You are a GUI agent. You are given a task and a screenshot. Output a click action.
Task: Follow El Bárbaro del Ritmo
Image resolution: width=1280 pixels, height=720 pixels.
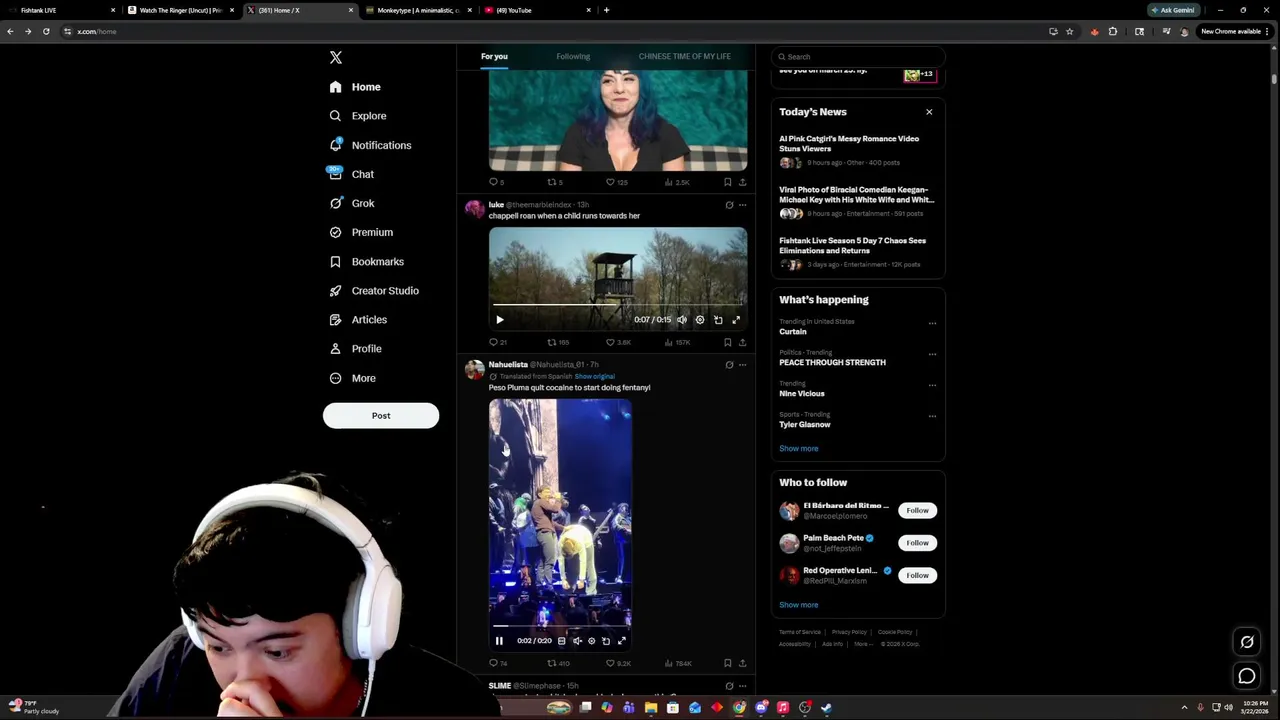[917, 510]
